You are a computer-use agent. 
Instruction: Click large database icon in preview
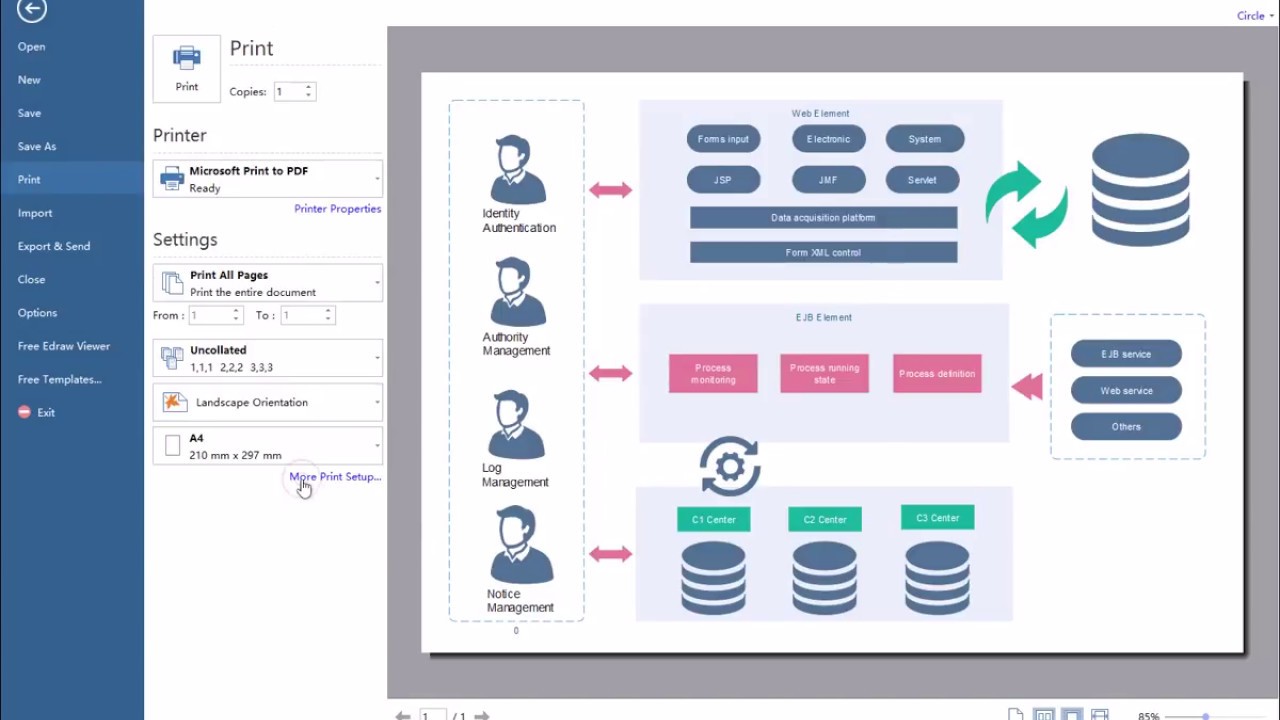[x=1141, y=190]
